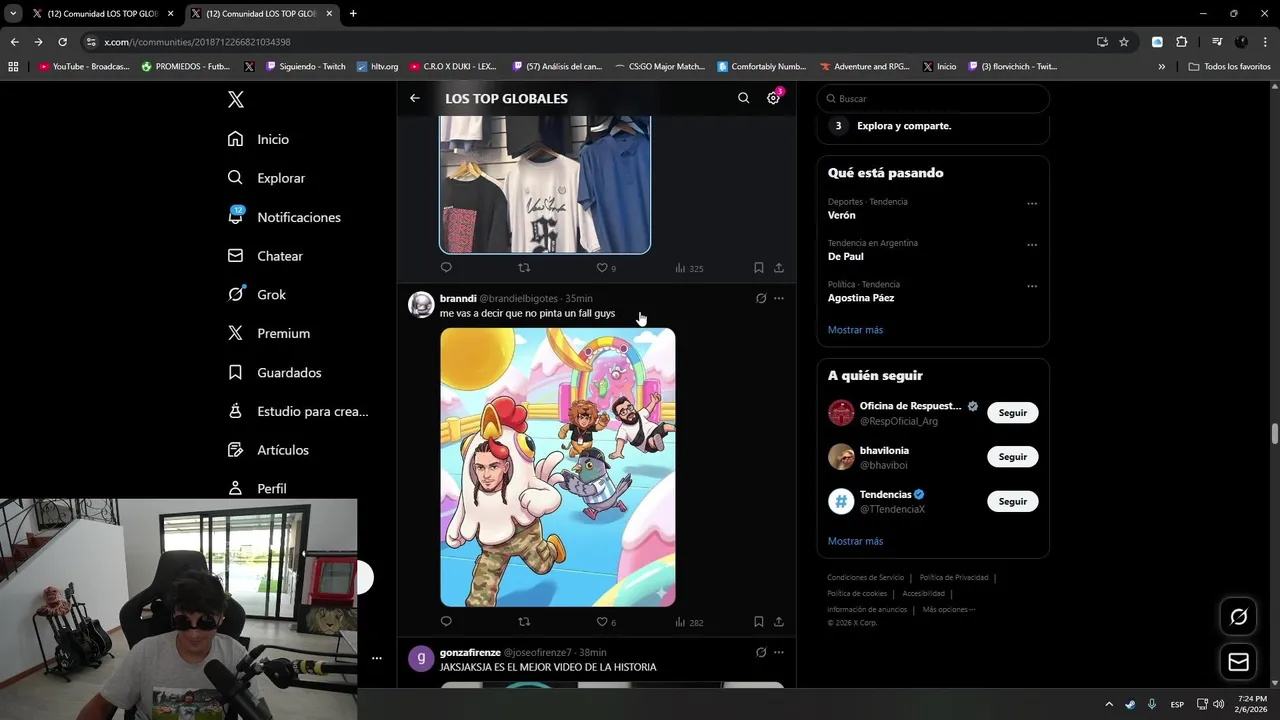View analytics of brandi's post showing 282
This screenshot has width=1280, height=720.
pyautogui.click(x=689, y=622)
